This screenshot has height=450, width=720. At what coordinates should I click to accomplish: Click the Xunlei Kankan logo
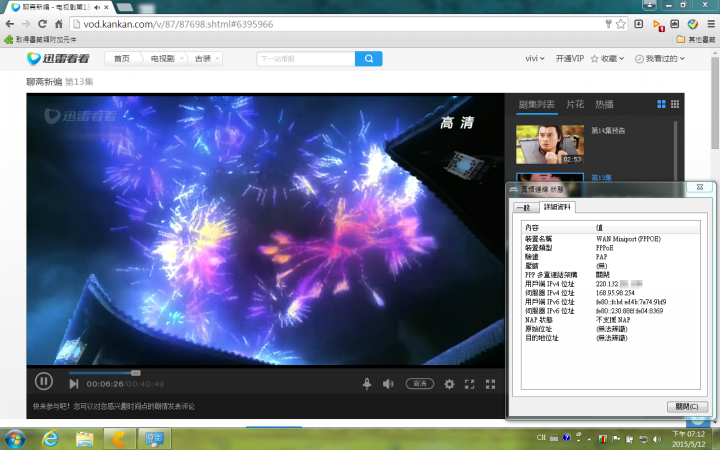click(58, 58)
